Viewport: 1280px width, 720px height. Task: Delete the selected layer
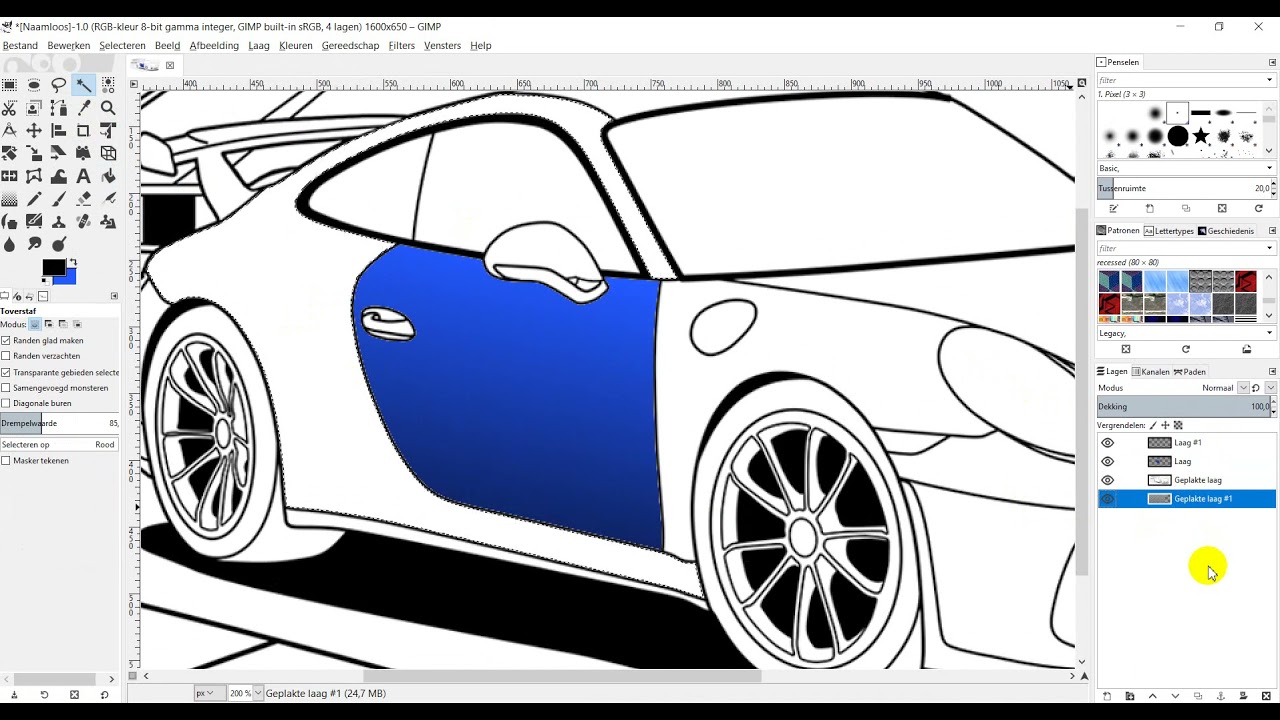click(1266, 696)
